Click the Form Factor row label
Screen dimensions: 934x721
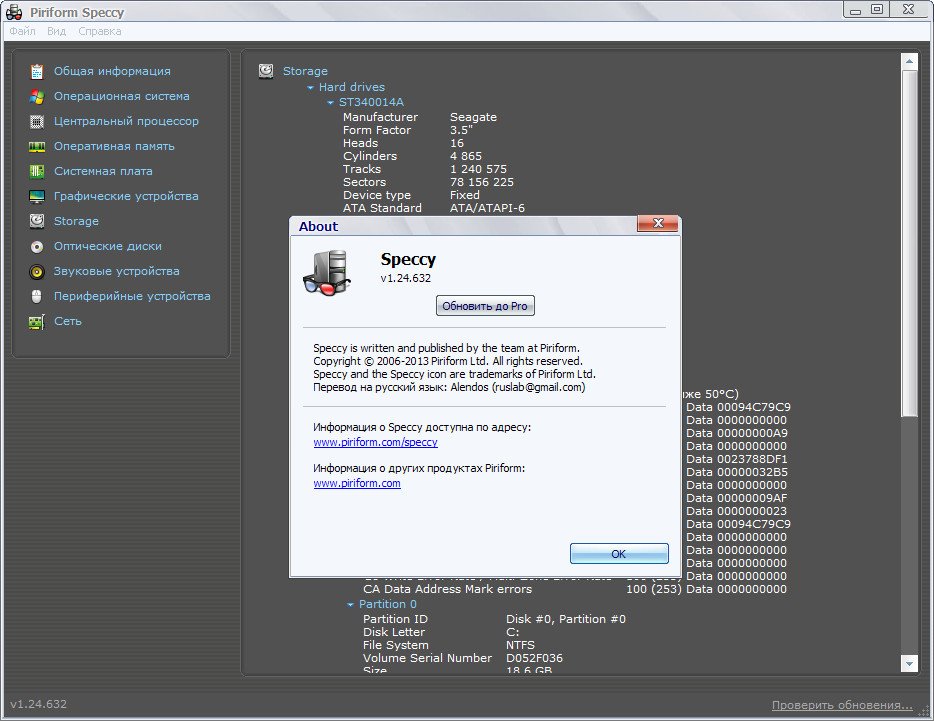tap(376, 130)
